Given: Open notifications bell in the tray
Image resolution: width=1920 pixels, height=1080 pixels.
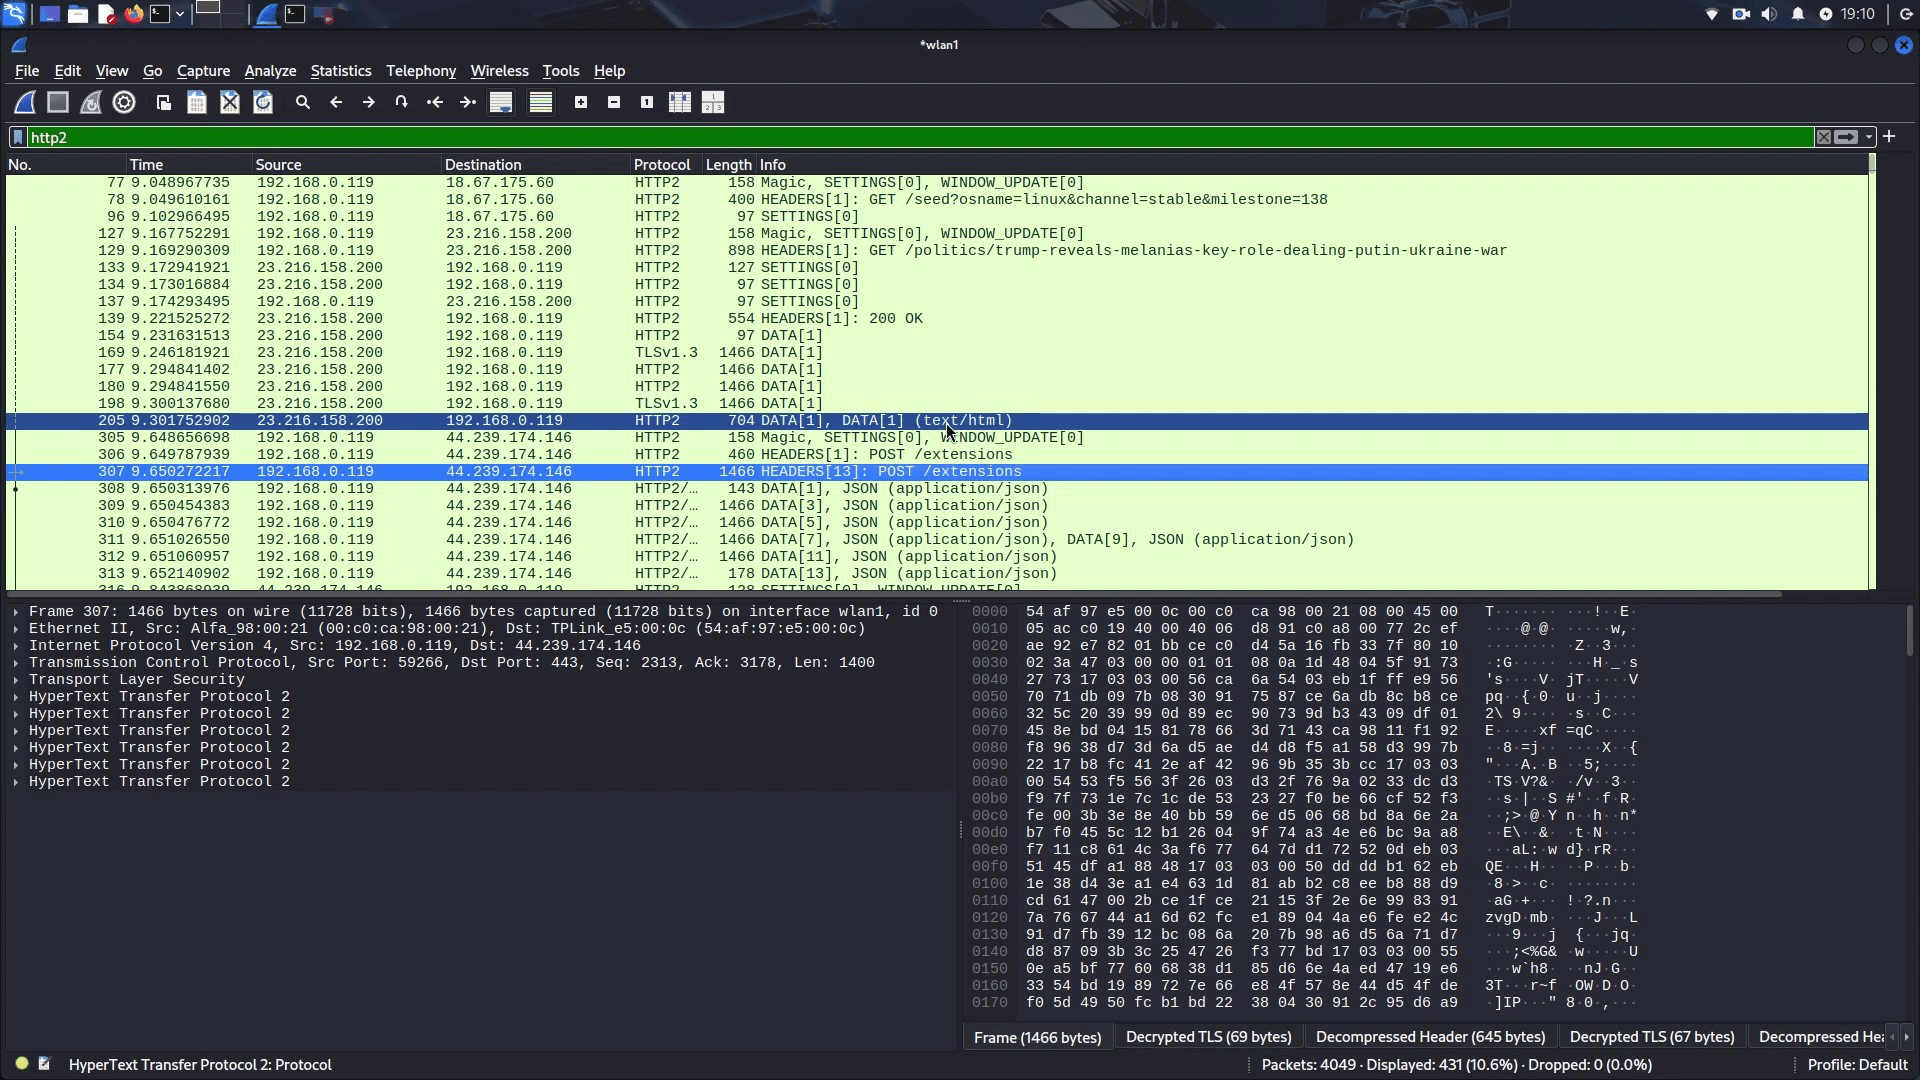Looking at the screenshot, I should click(x=1798, y=14).
